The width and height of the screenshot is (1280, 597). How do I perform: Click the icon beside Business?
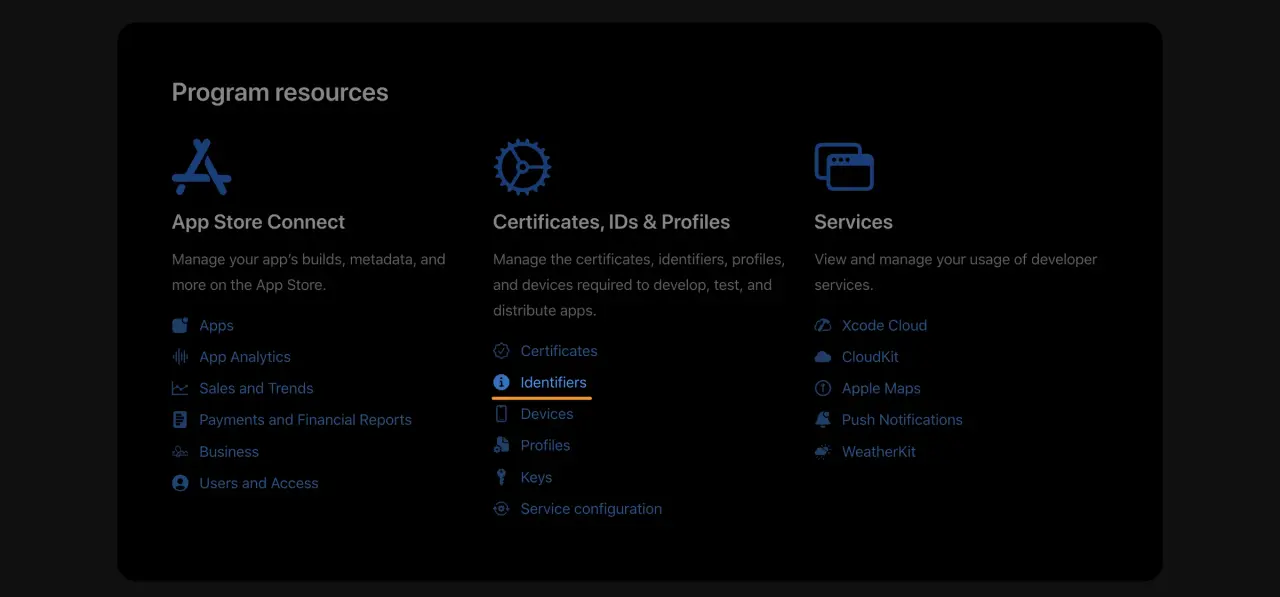(180, 452)
